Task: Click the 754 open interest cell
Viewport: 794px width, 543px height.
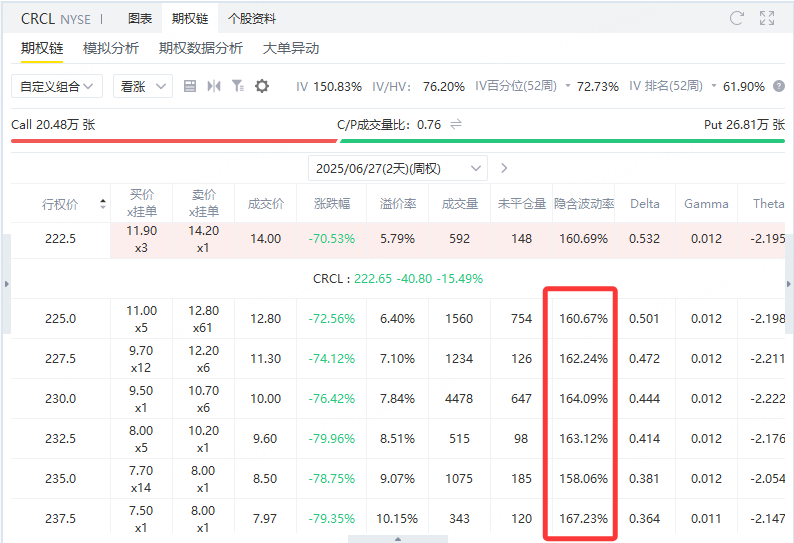Action: 522,319
